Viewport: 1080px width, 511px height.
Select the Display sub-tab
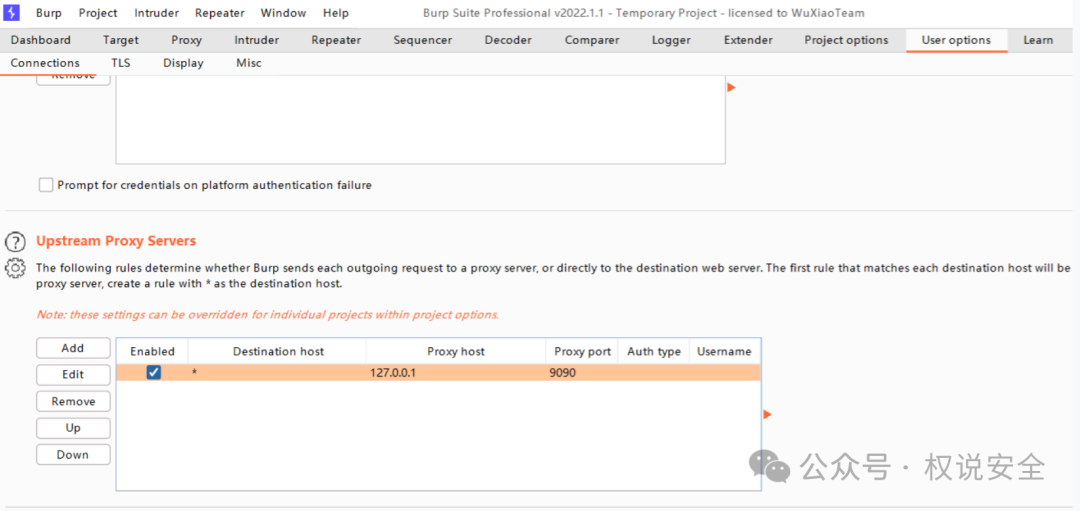tap(183, 63)
